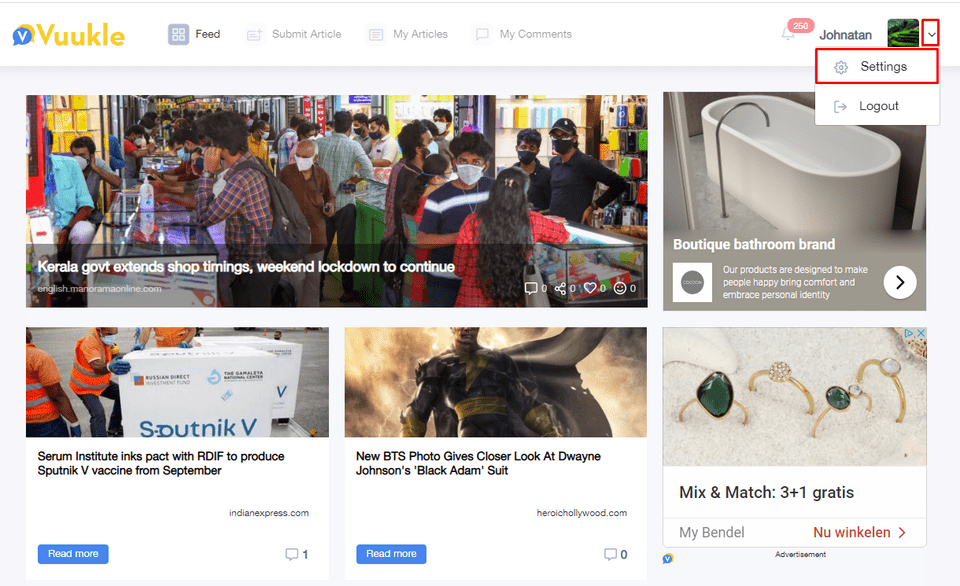
Task: Open comments on the Sputnik V article card
Action: tap(291, 554)
